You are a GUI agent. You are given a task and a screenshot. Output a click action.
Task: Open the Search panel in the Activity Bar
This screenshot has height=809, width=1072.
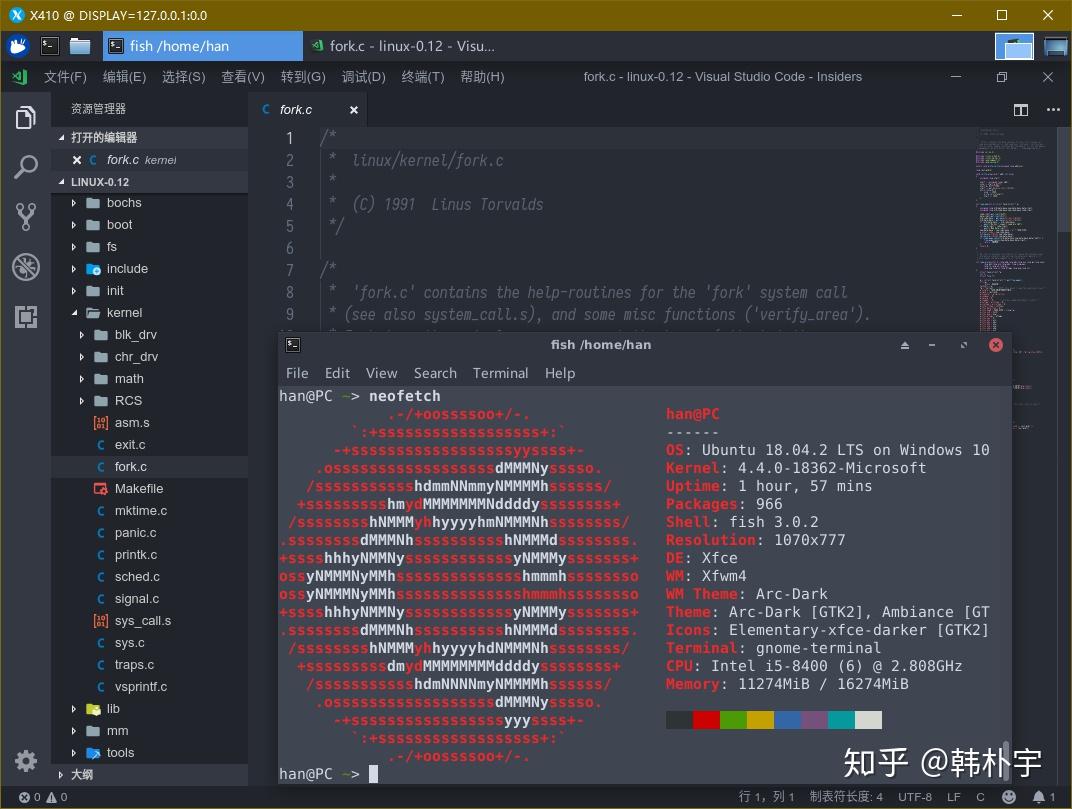pos(25,167)
